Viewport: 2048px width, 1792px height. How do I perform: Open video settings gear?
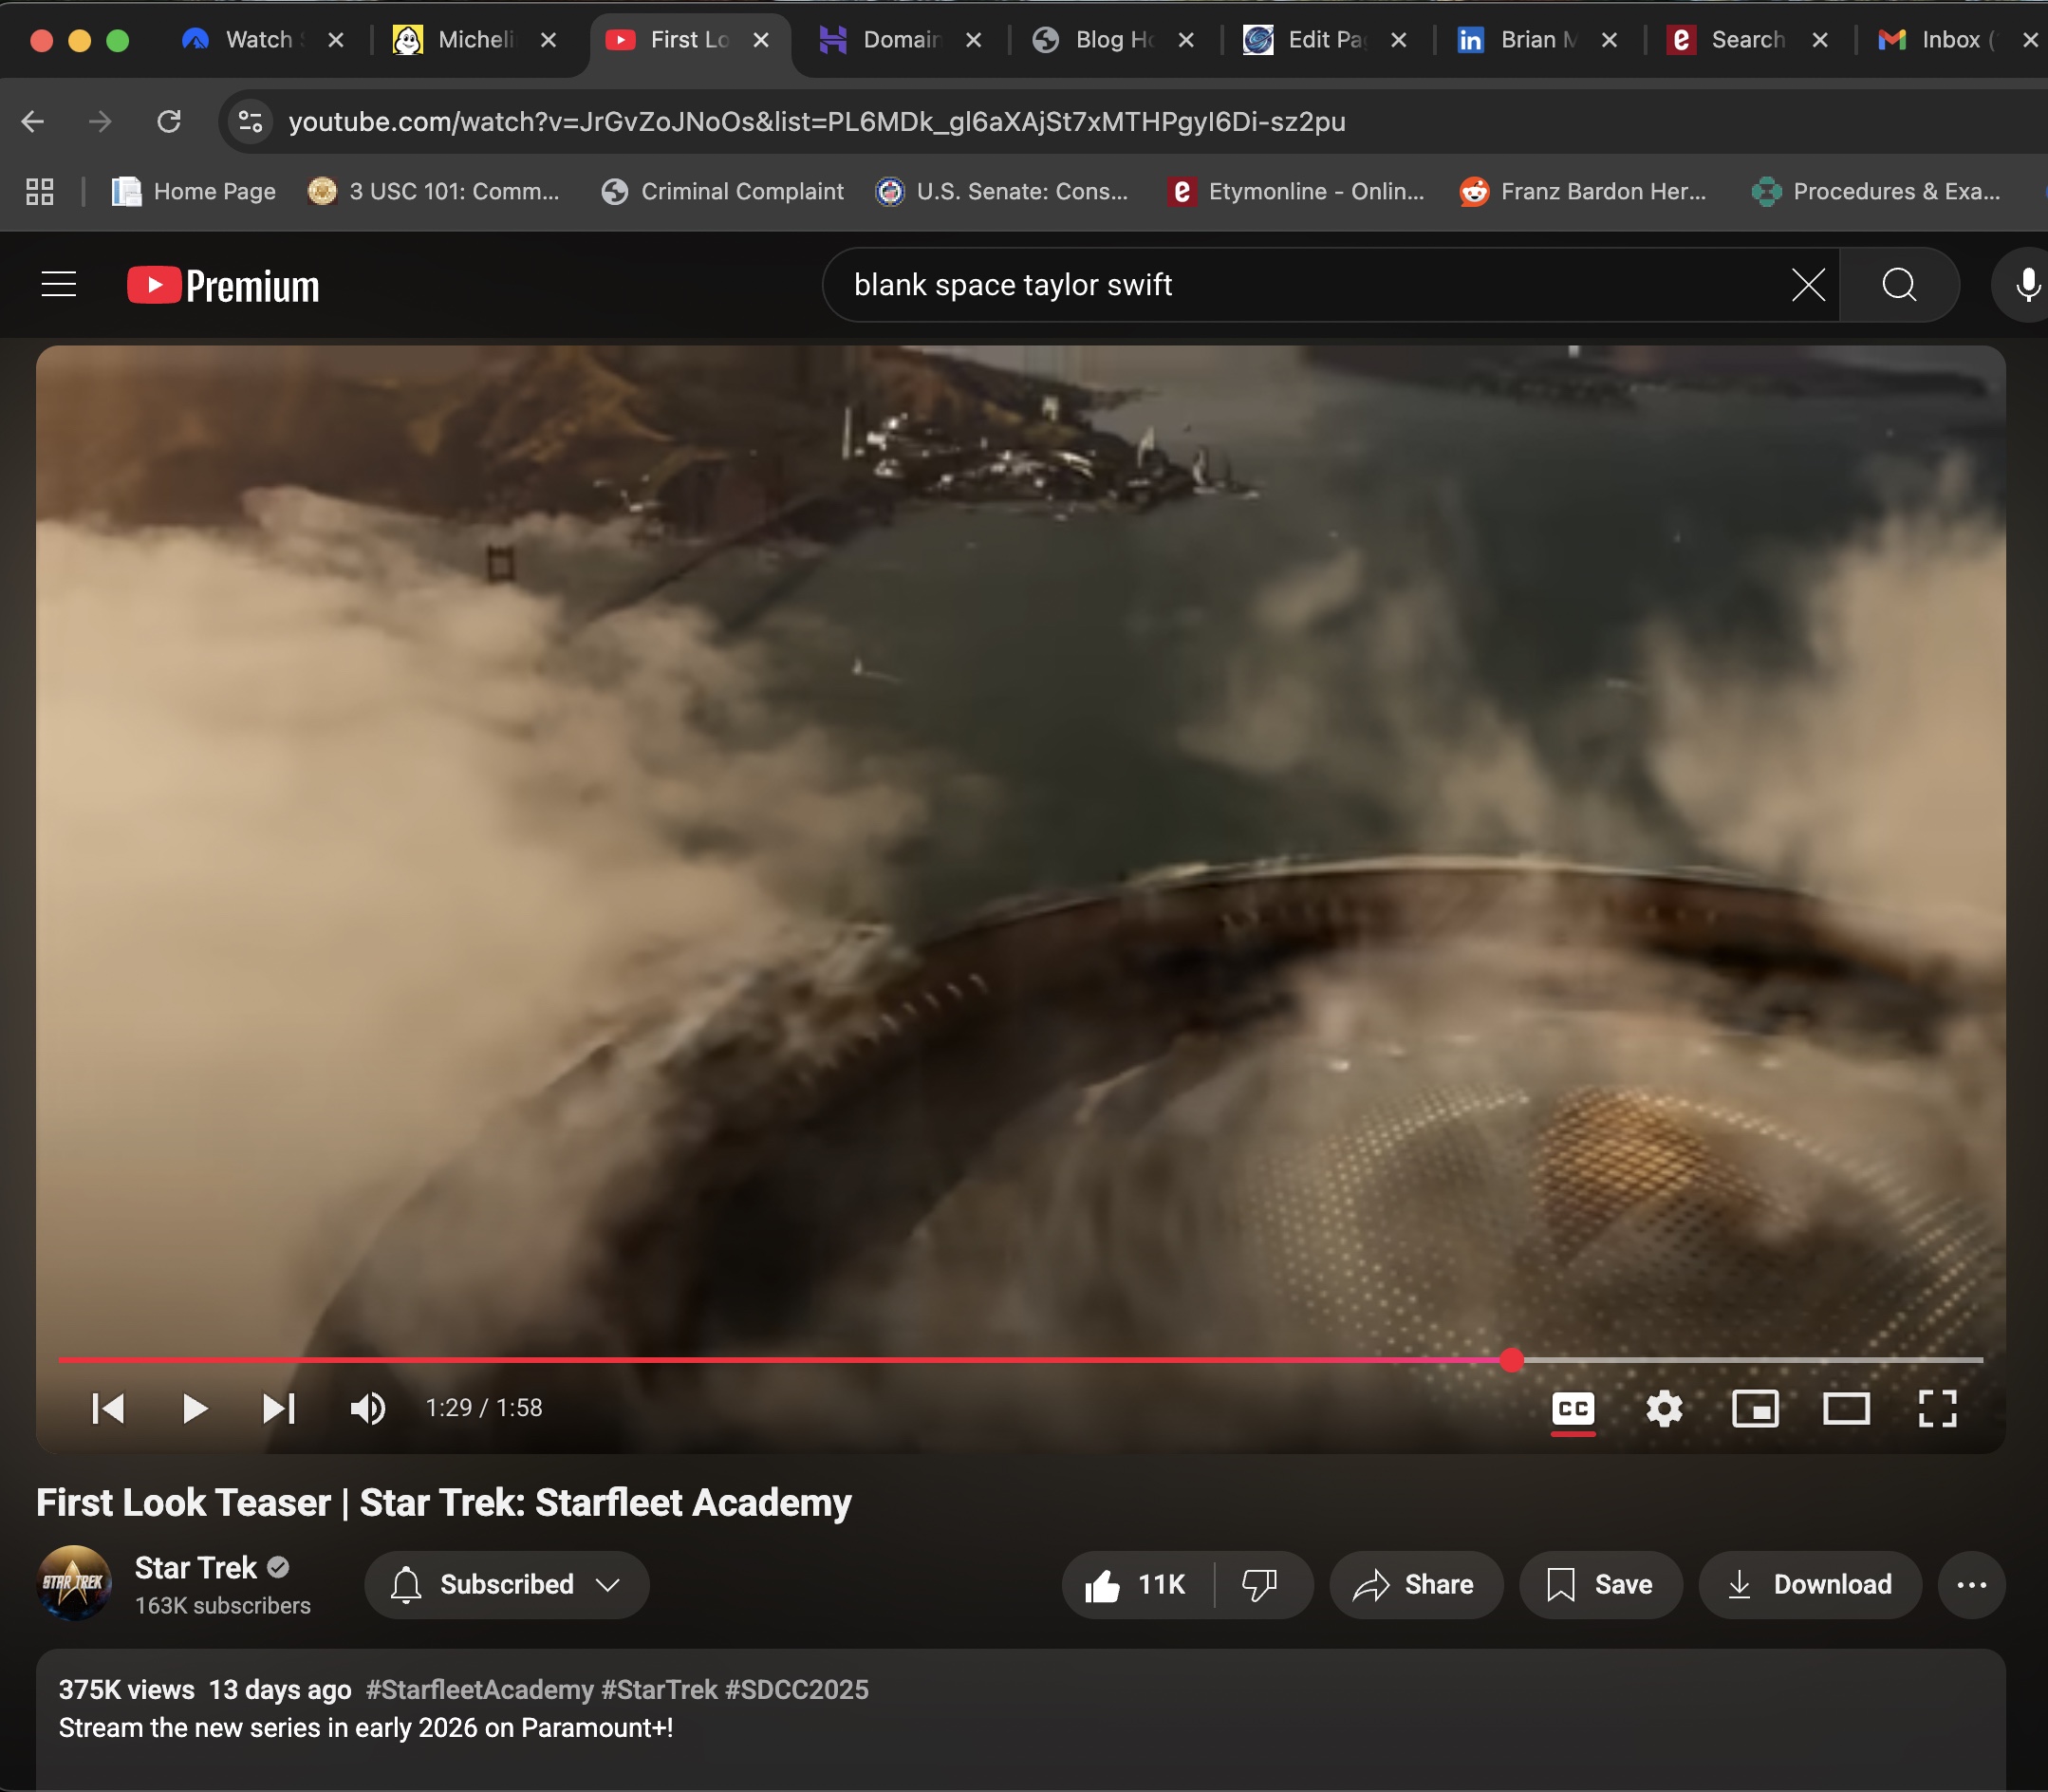tap(1664, 1409)
